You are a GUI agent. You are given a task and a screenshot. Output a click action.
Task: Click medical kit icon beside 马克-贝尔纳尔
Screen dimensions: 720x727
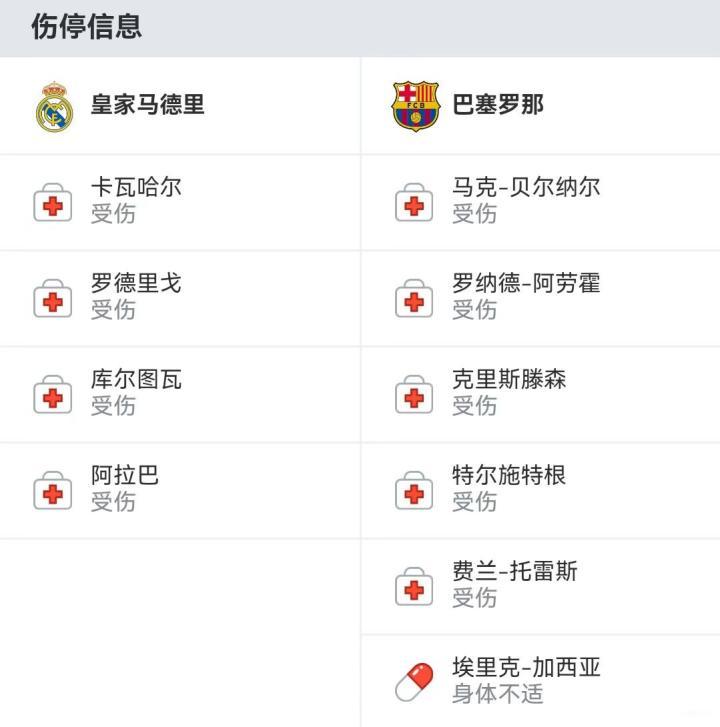(x=414, y=203)
